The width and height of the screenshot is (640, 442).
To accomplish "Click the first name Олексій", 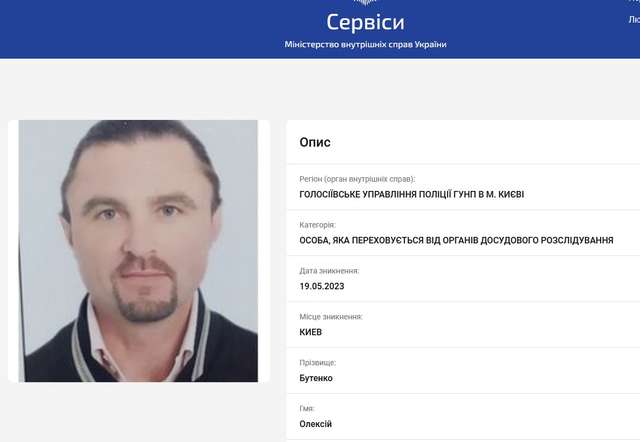I will (x=316, y=424).
